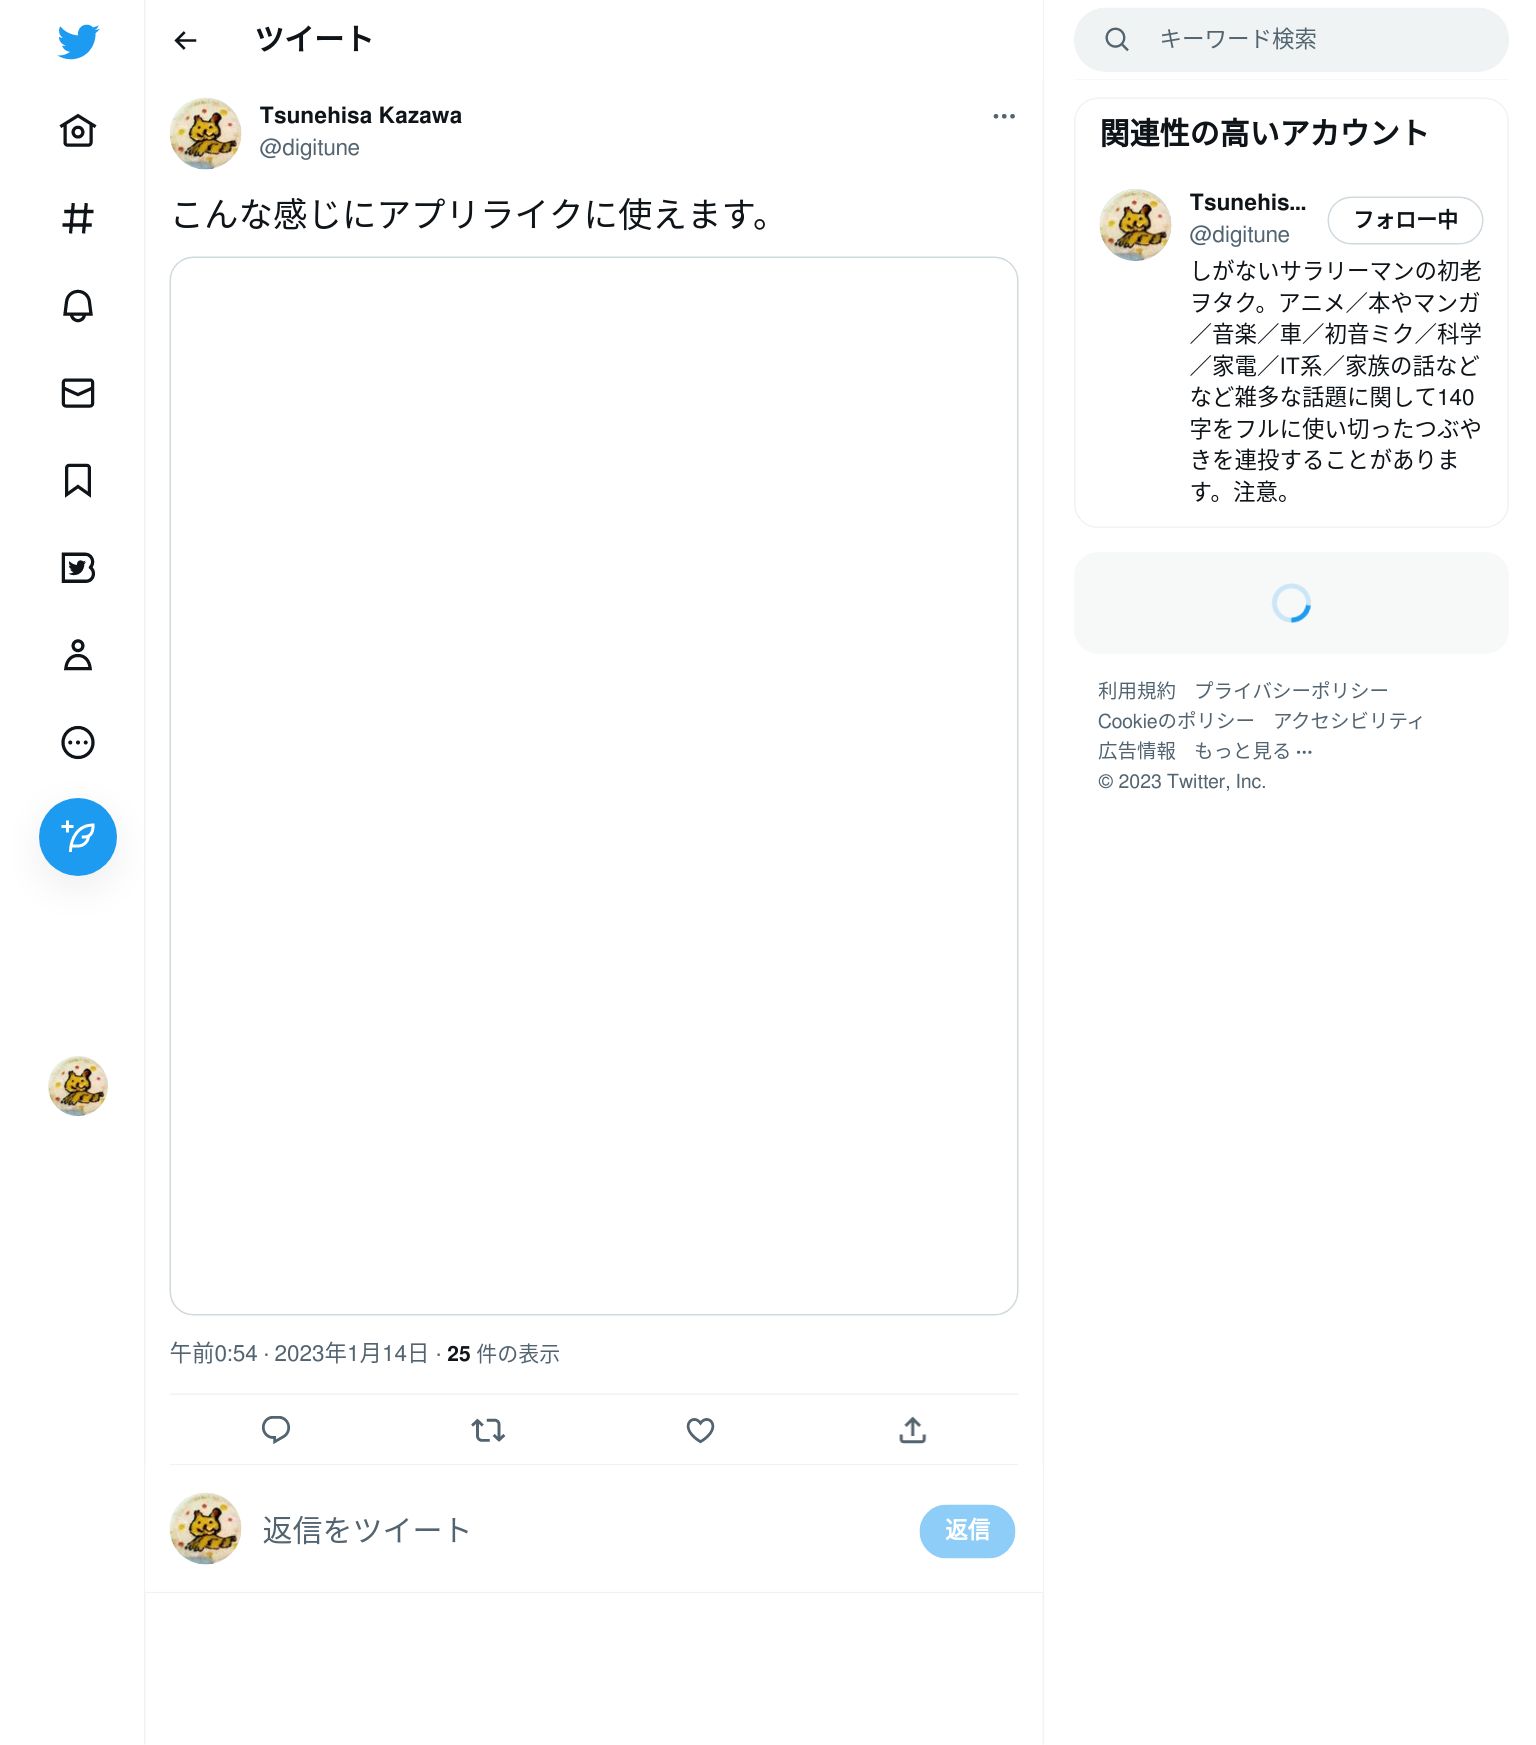Open the tweet's three-dot options menu
Viewport: 1536px width, 1745px height.
click(1004, 117)
